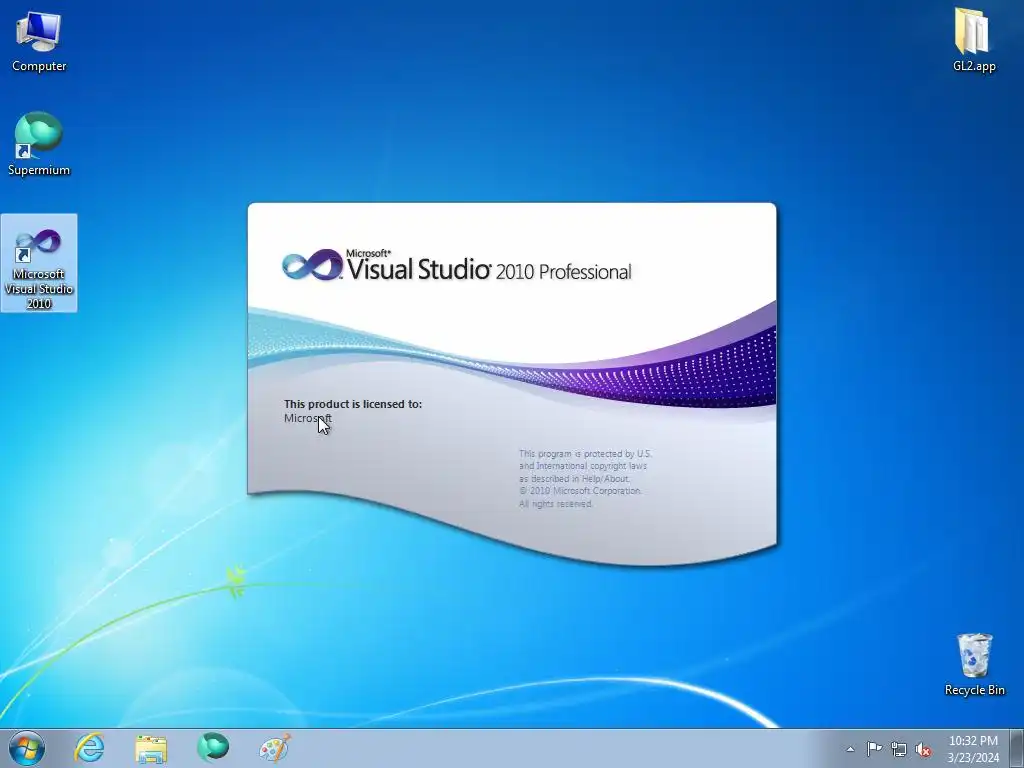Image resolution: width=1024 pixels, height=768 pixels.
Task: Open the Windows Start menu
Action: [x=27, y=748]
